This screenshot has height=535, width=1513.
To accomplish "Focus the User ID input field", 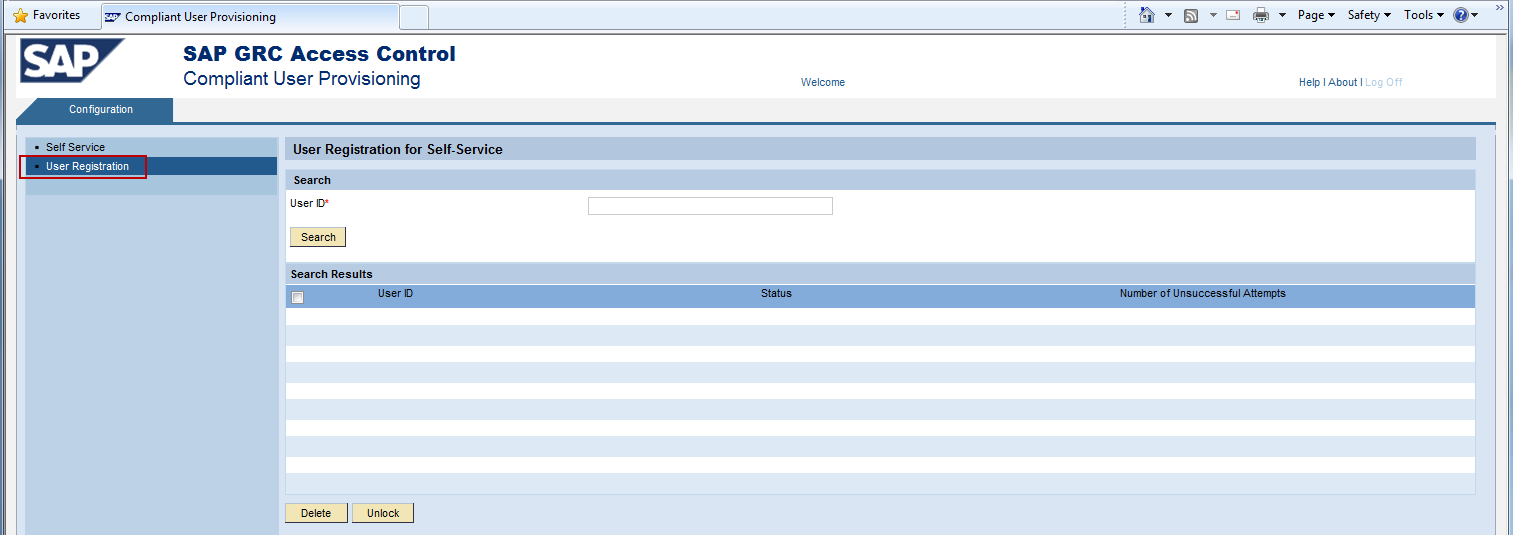I will [710, 206].
